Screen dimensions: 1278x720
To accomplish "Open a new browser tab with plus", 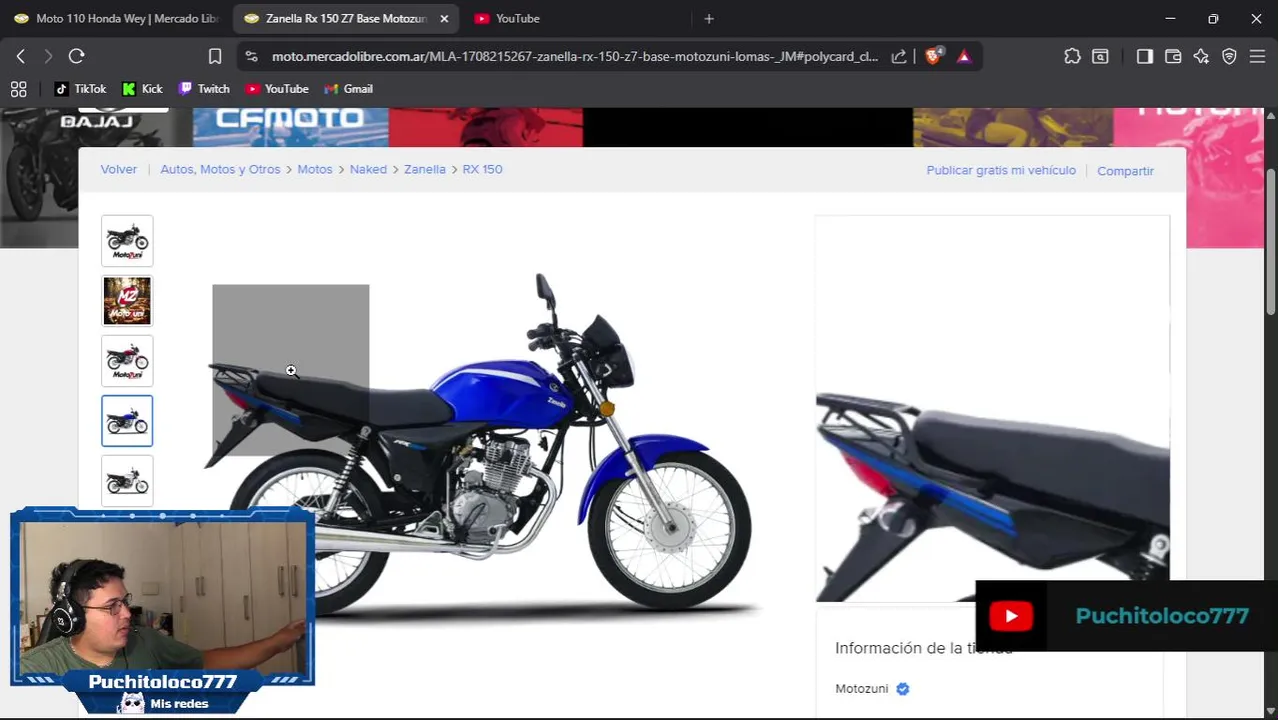I will click(x=709, y=18).
